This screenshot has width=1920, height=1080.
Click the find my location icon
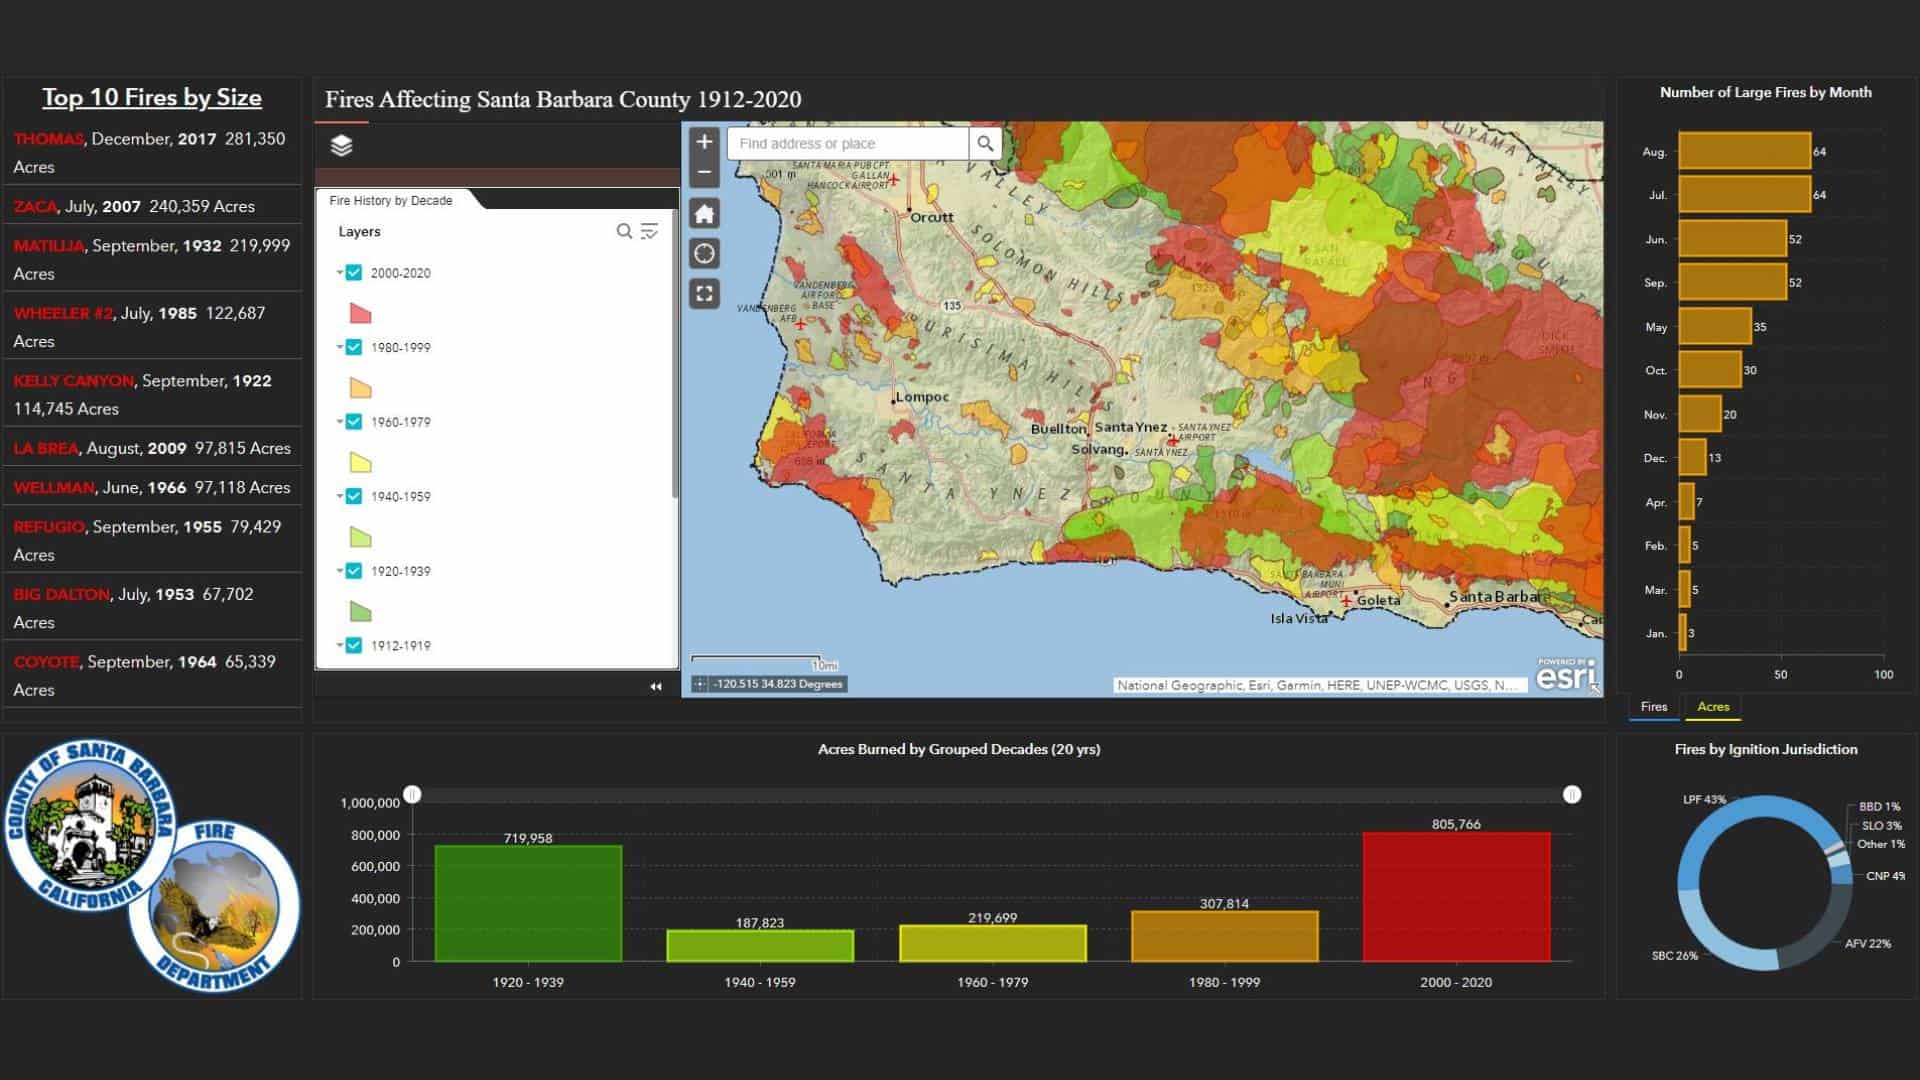tap(704, 253)
